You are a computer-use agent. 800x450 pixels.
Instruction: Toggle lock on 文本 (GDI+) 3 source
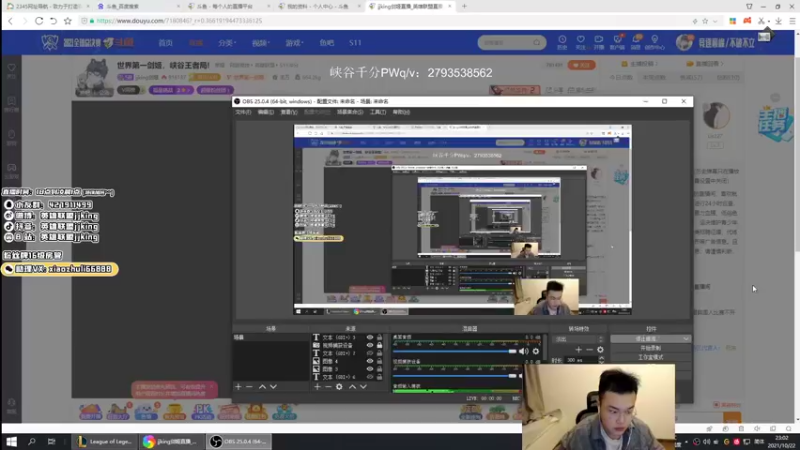pos(380,337)
